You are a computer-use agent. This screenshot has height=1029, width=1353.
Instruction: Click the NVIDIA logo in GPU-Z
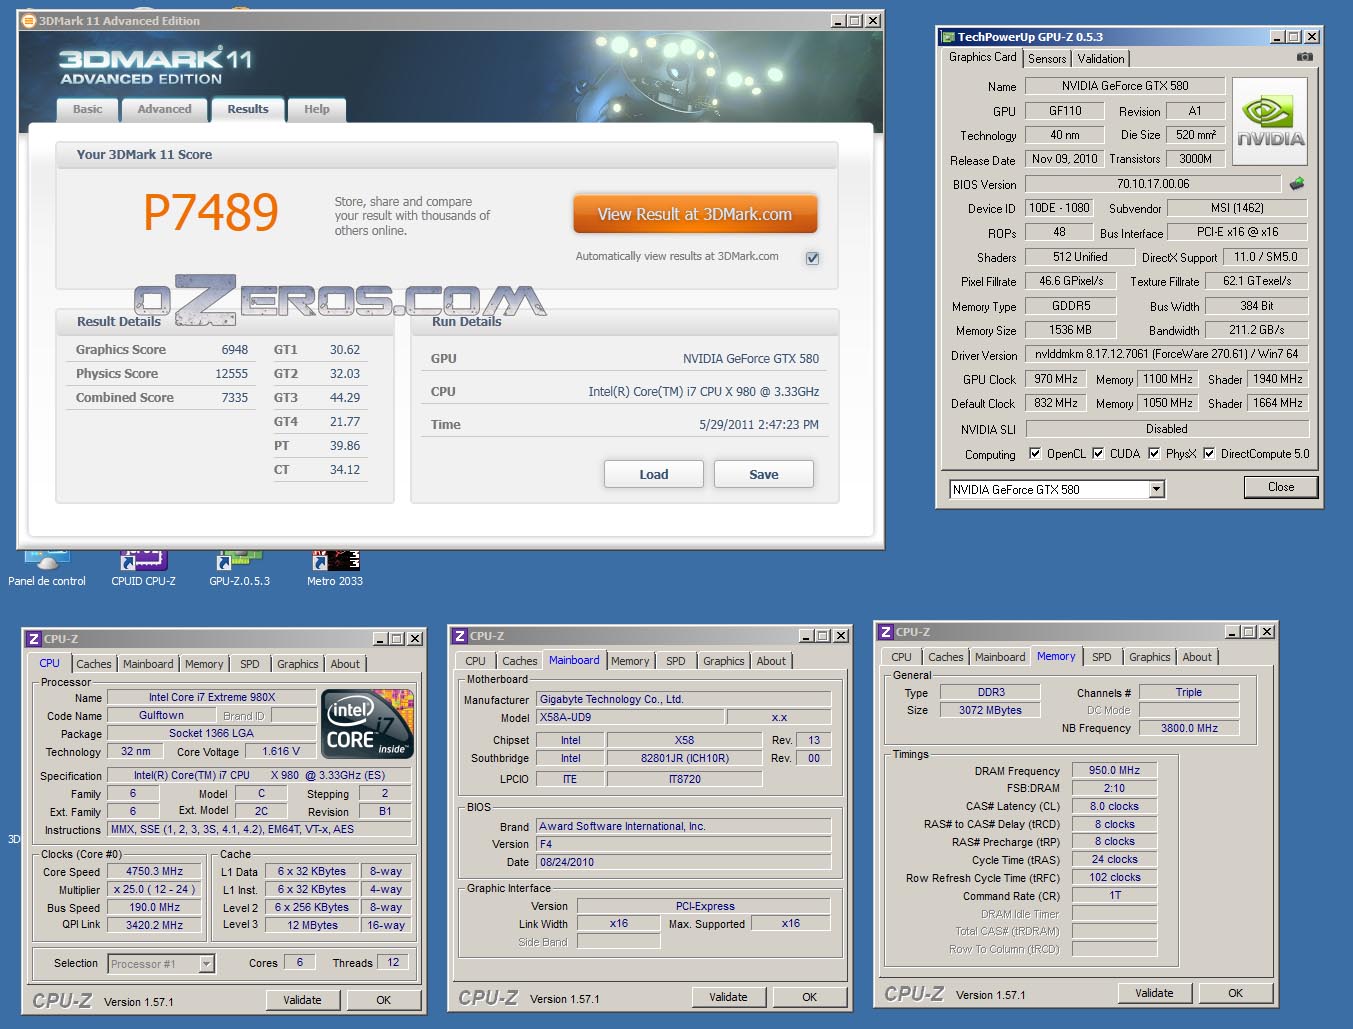(1270, 121)
